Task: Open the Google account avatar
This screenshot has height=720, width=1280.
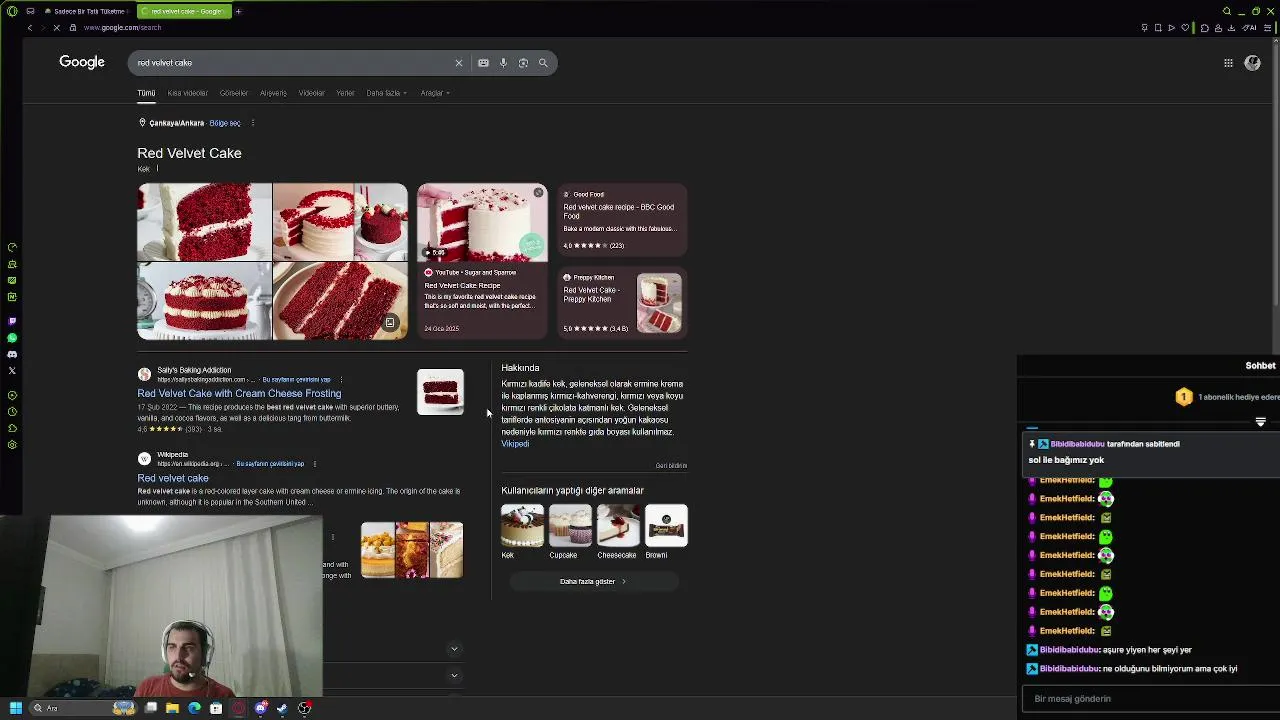Action: (x=1252, y=63)
